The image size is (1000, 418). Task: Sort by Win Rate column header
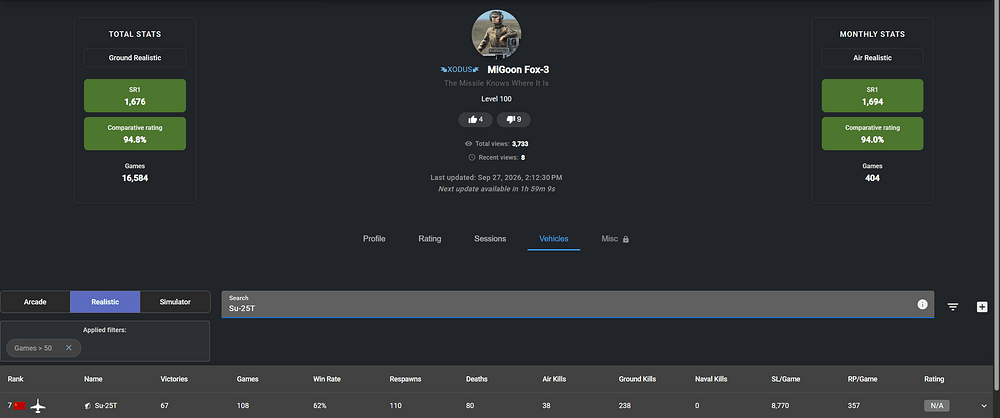pyautogui.click(x=327, y=379)
